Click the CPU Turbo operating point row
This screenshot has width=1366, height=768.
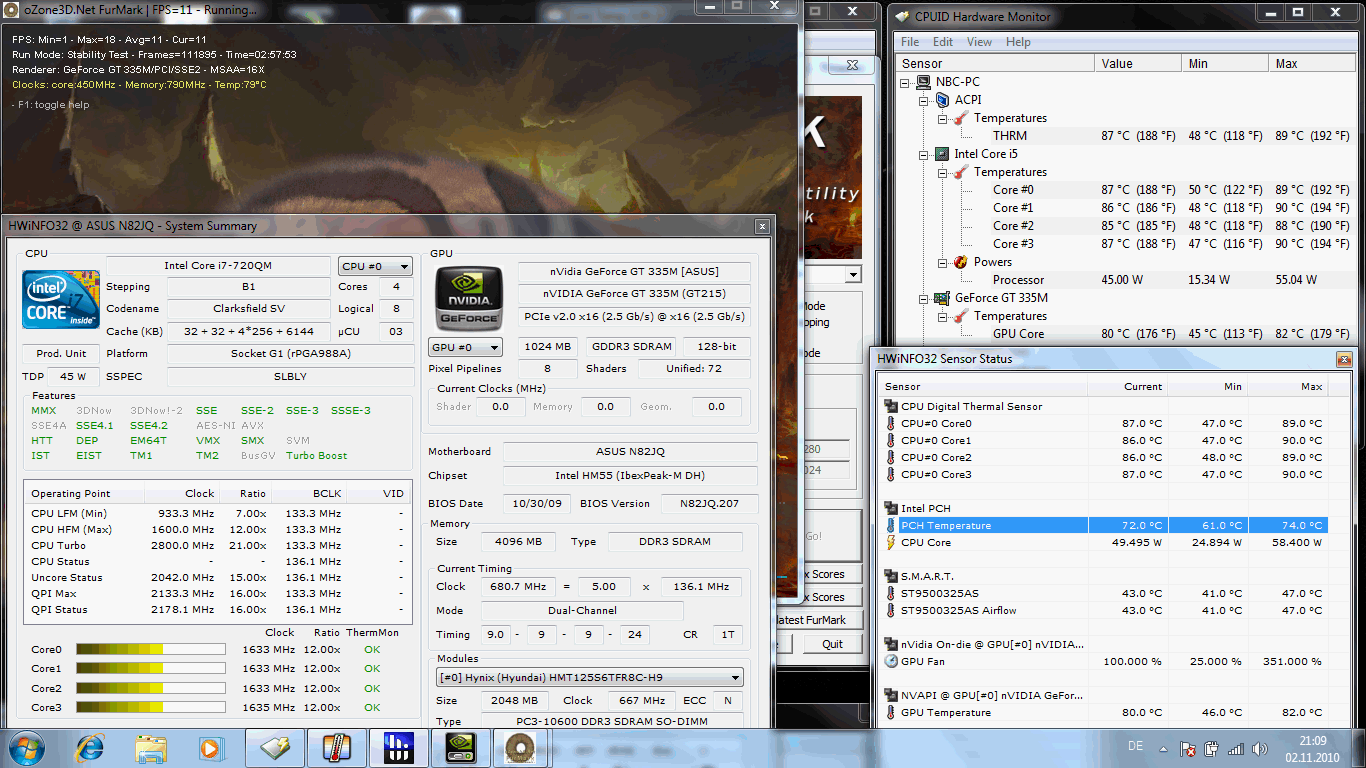(x=217, y=545)
